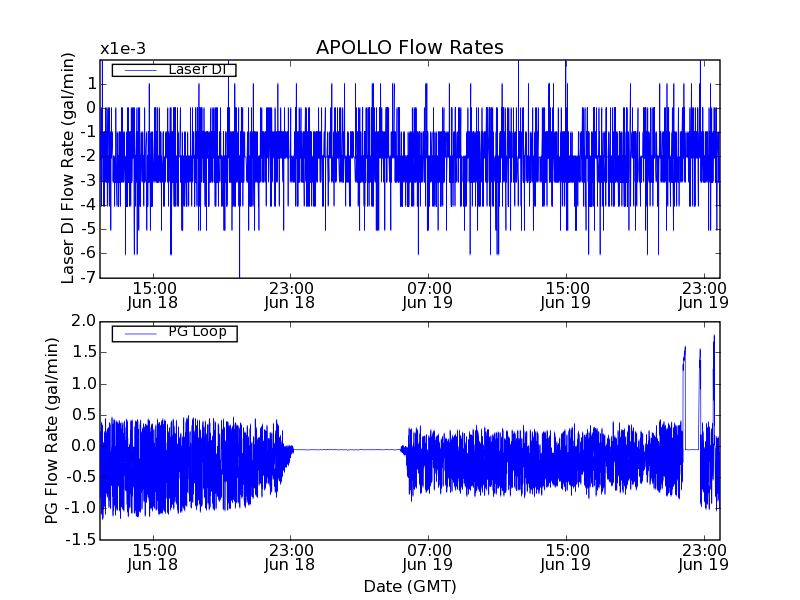Click "15:00 Jun 19" under the PG Loop plot
This screenshot has width=800, height=600.
tap(566, 558)
